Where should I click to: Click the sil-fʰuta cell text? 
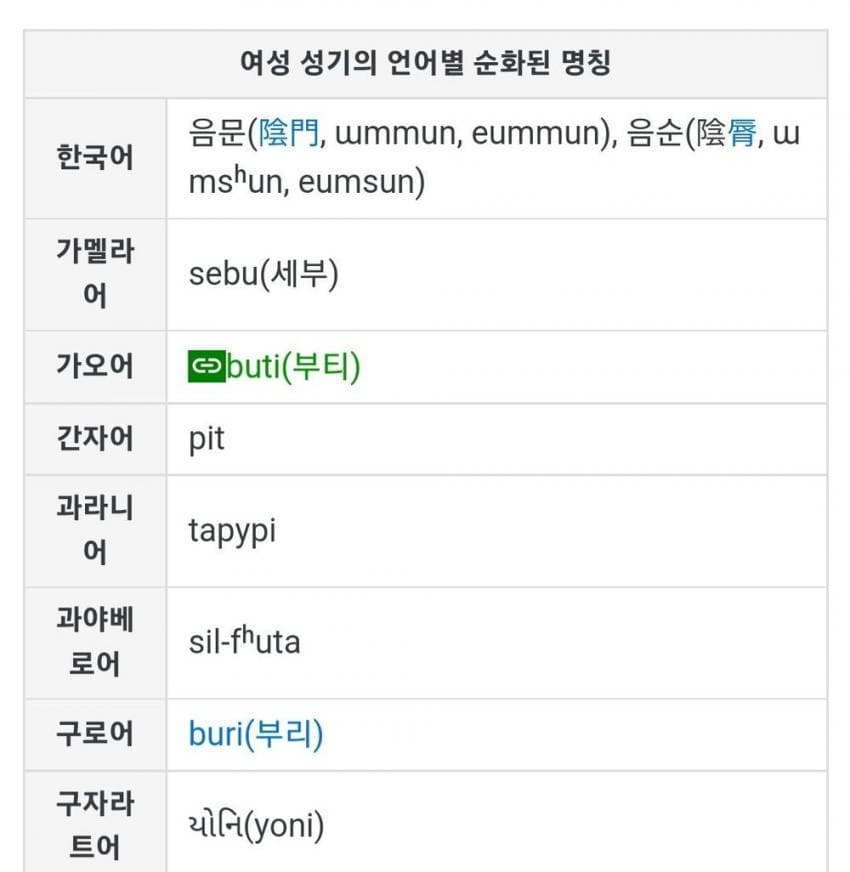[244, 642]
